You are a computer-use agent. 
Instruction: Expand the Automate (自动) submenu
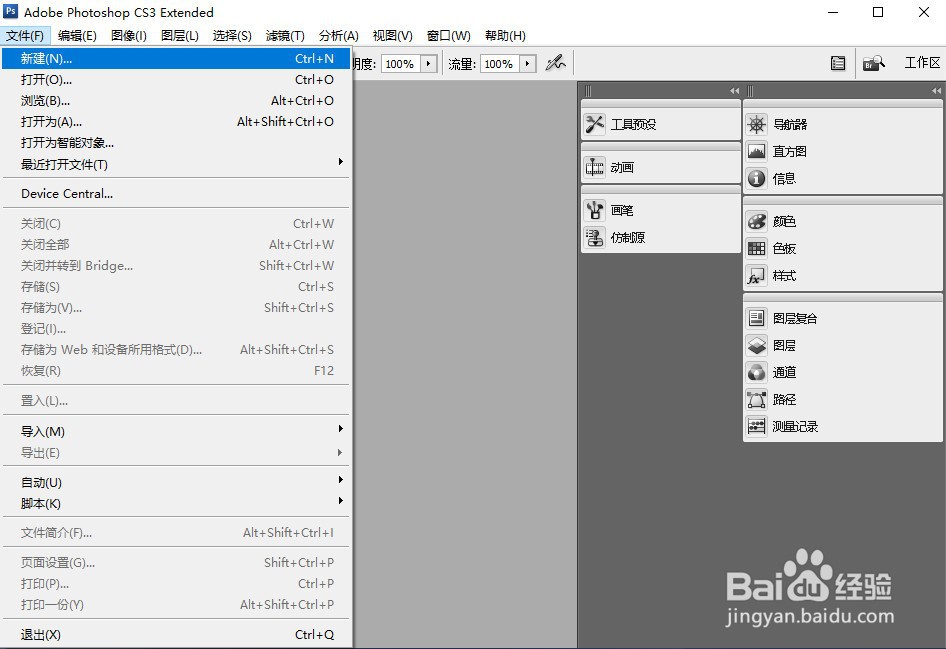(176, 483)
